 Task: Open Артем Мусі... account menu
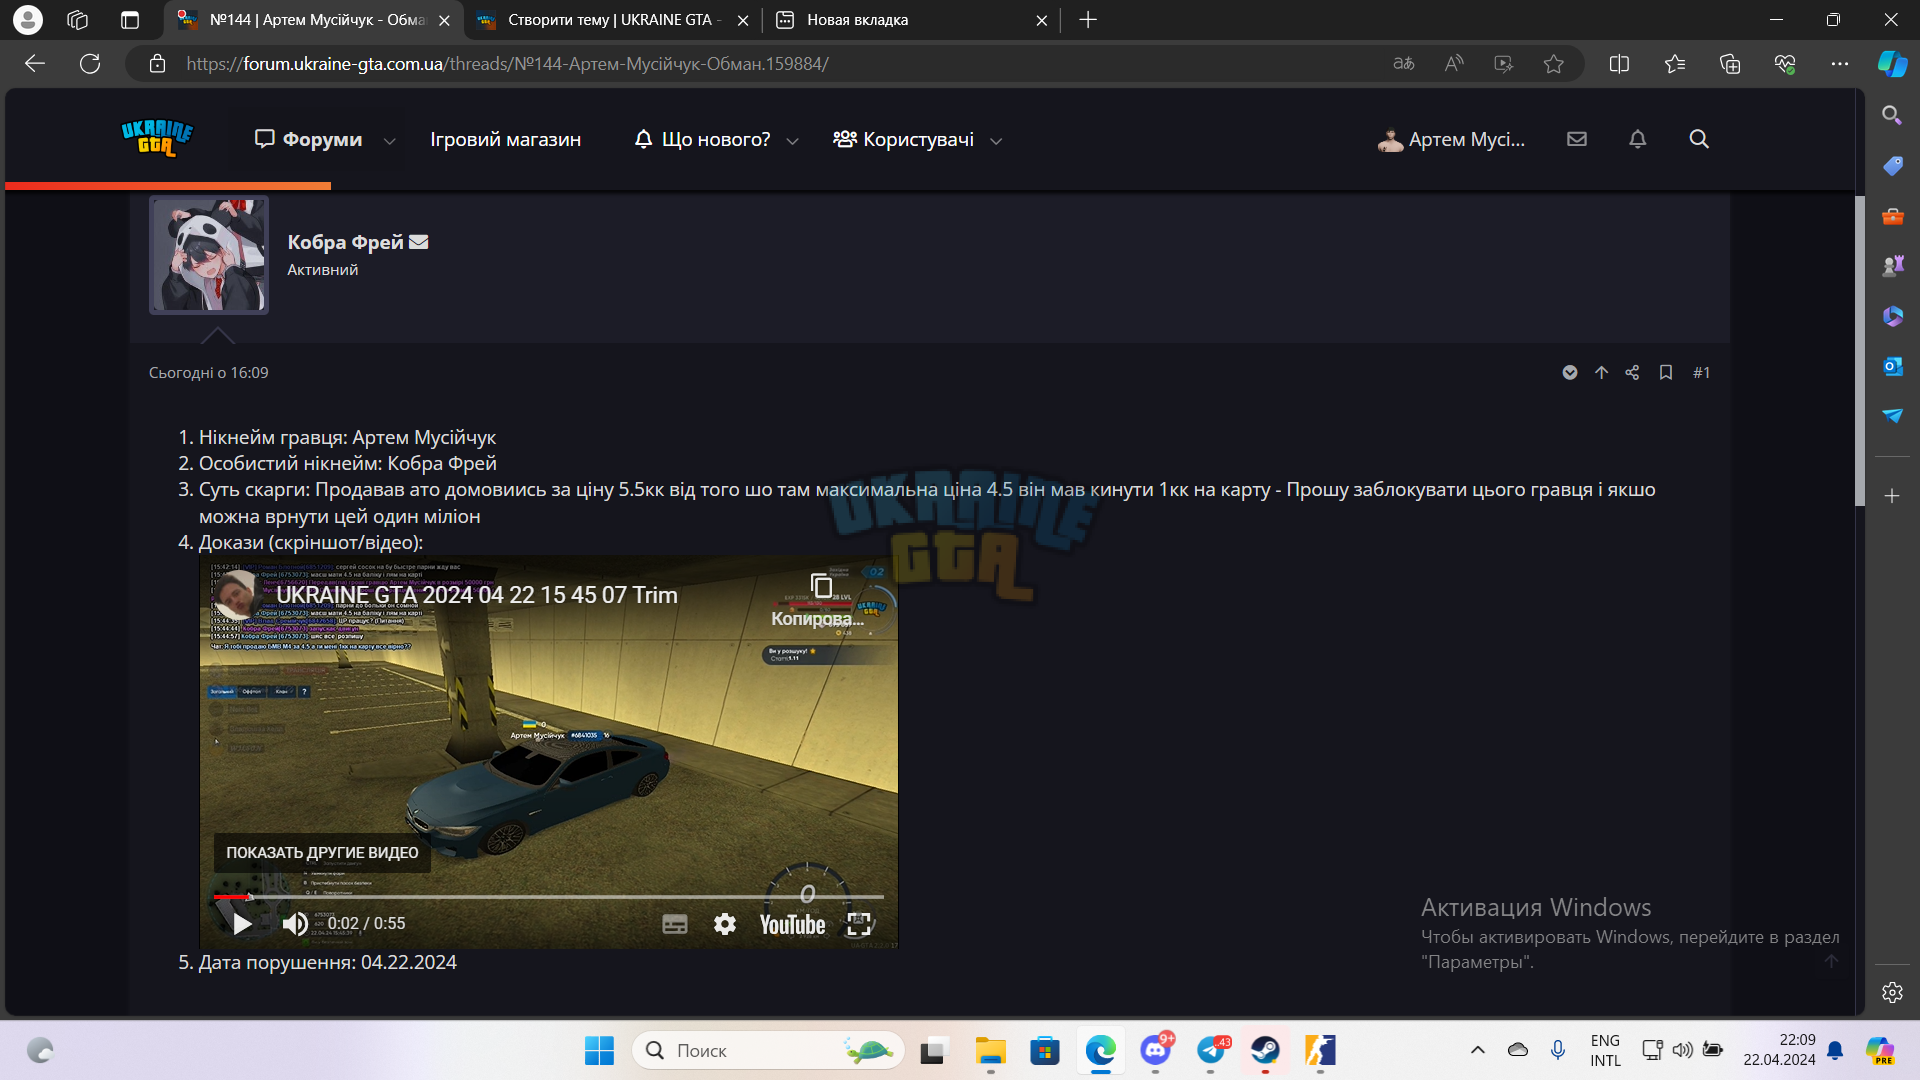(1451, 139)
